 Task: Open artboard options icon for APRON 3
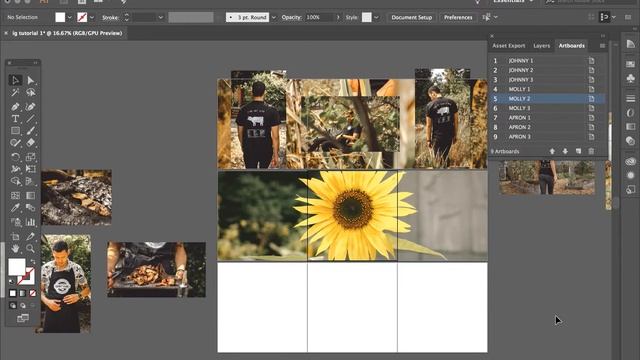click(591, 137)
